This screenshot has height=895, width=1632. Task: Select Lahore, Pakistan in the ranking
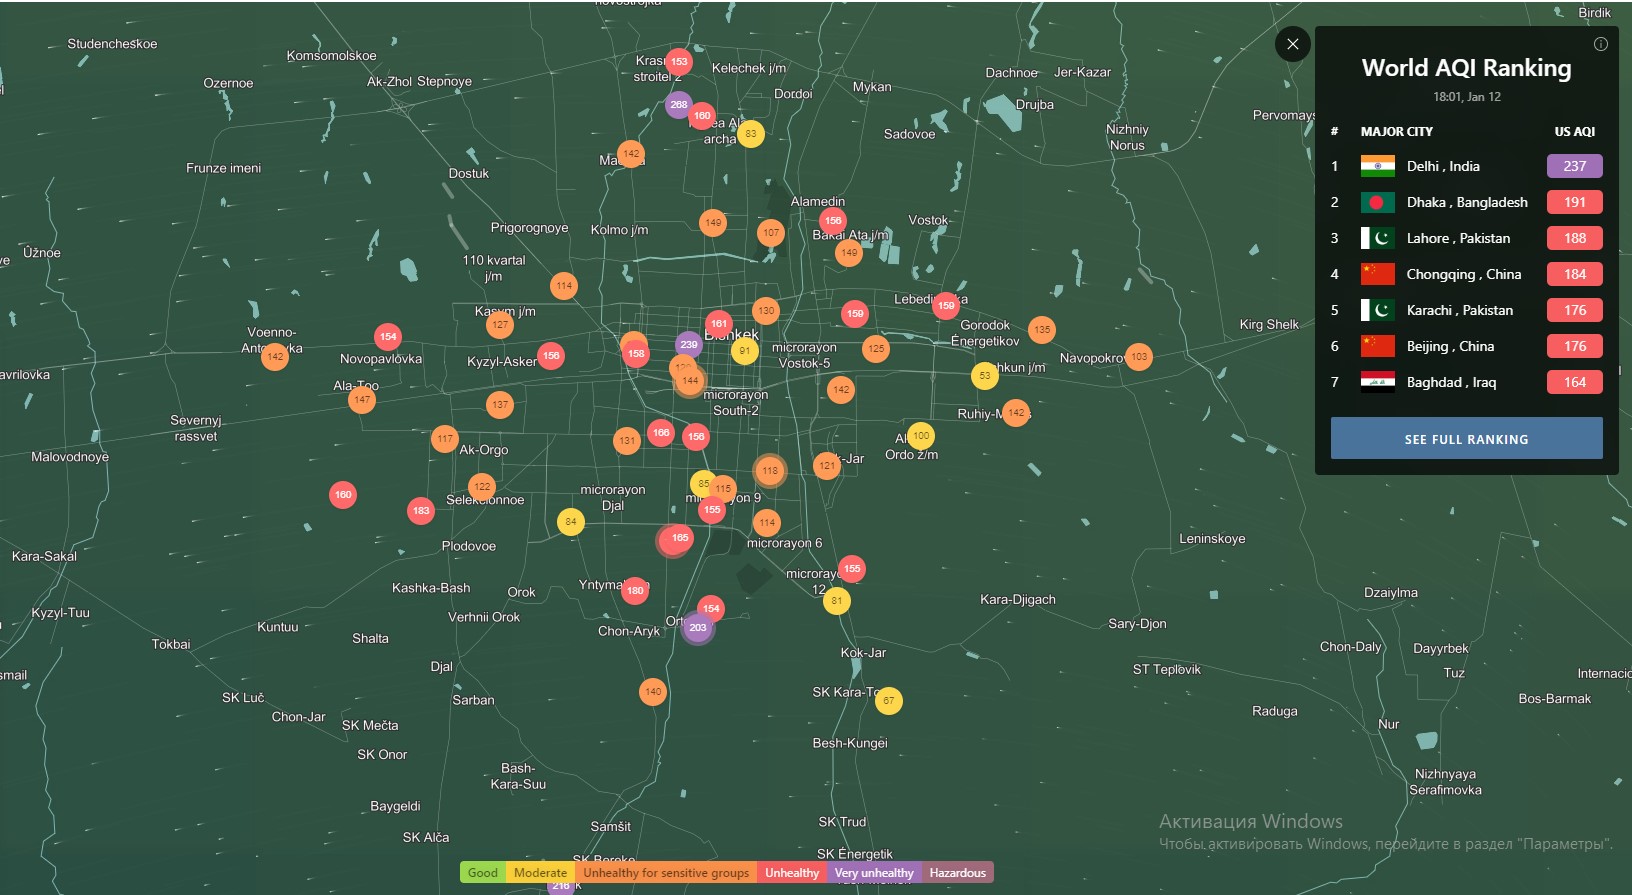click(x=1457, y=238)
